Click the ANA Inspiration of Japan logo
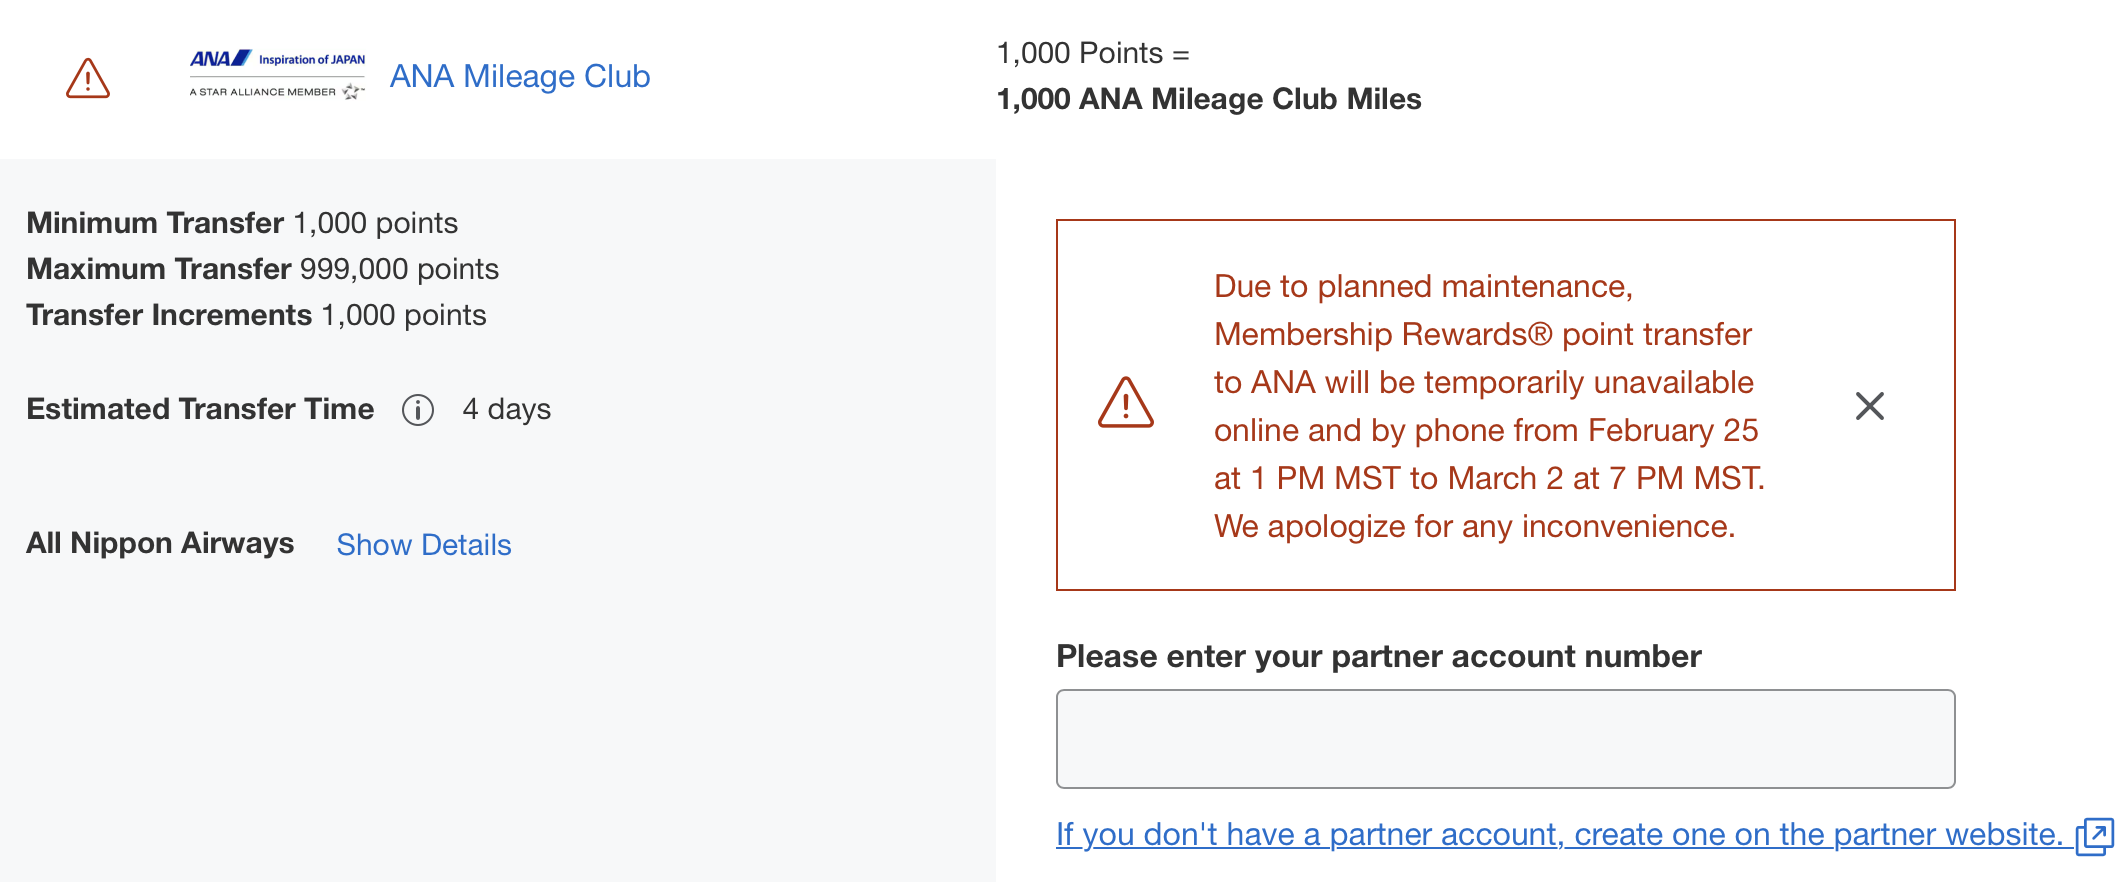 [x=276, y=58]
